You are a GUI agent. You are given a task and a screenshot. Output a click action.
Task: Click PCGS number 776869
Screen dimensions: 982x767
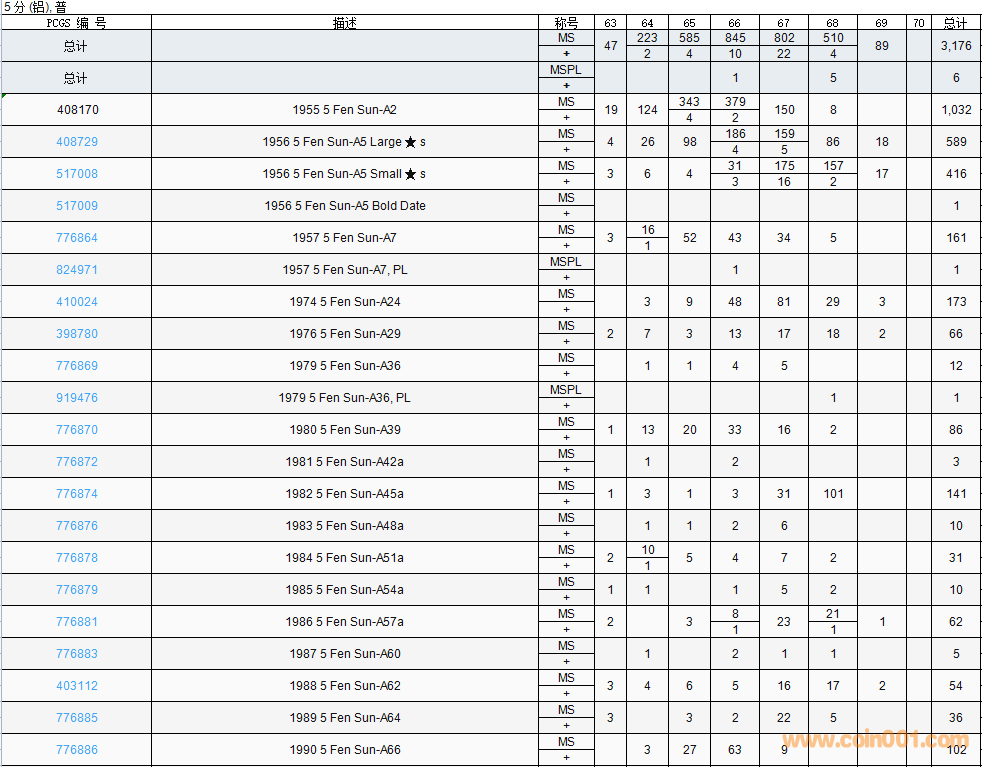[77, 366]
